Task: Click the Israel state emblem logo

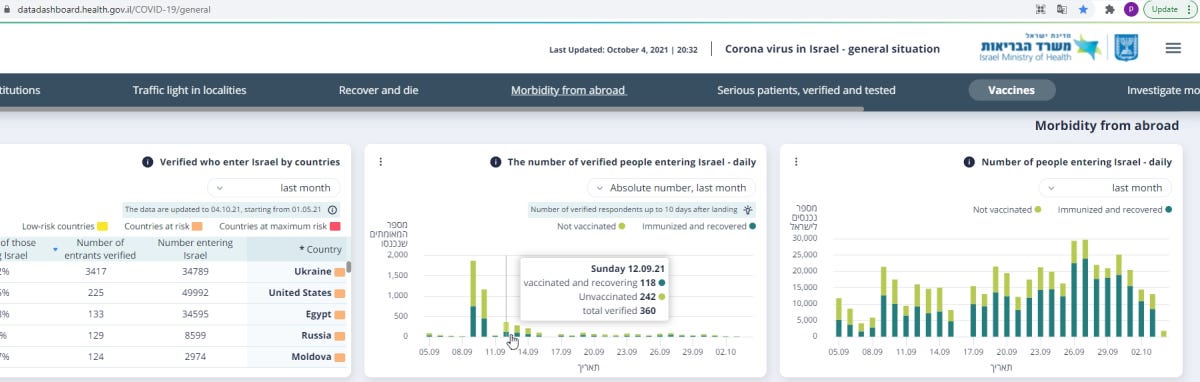Action: [1127, 48]
